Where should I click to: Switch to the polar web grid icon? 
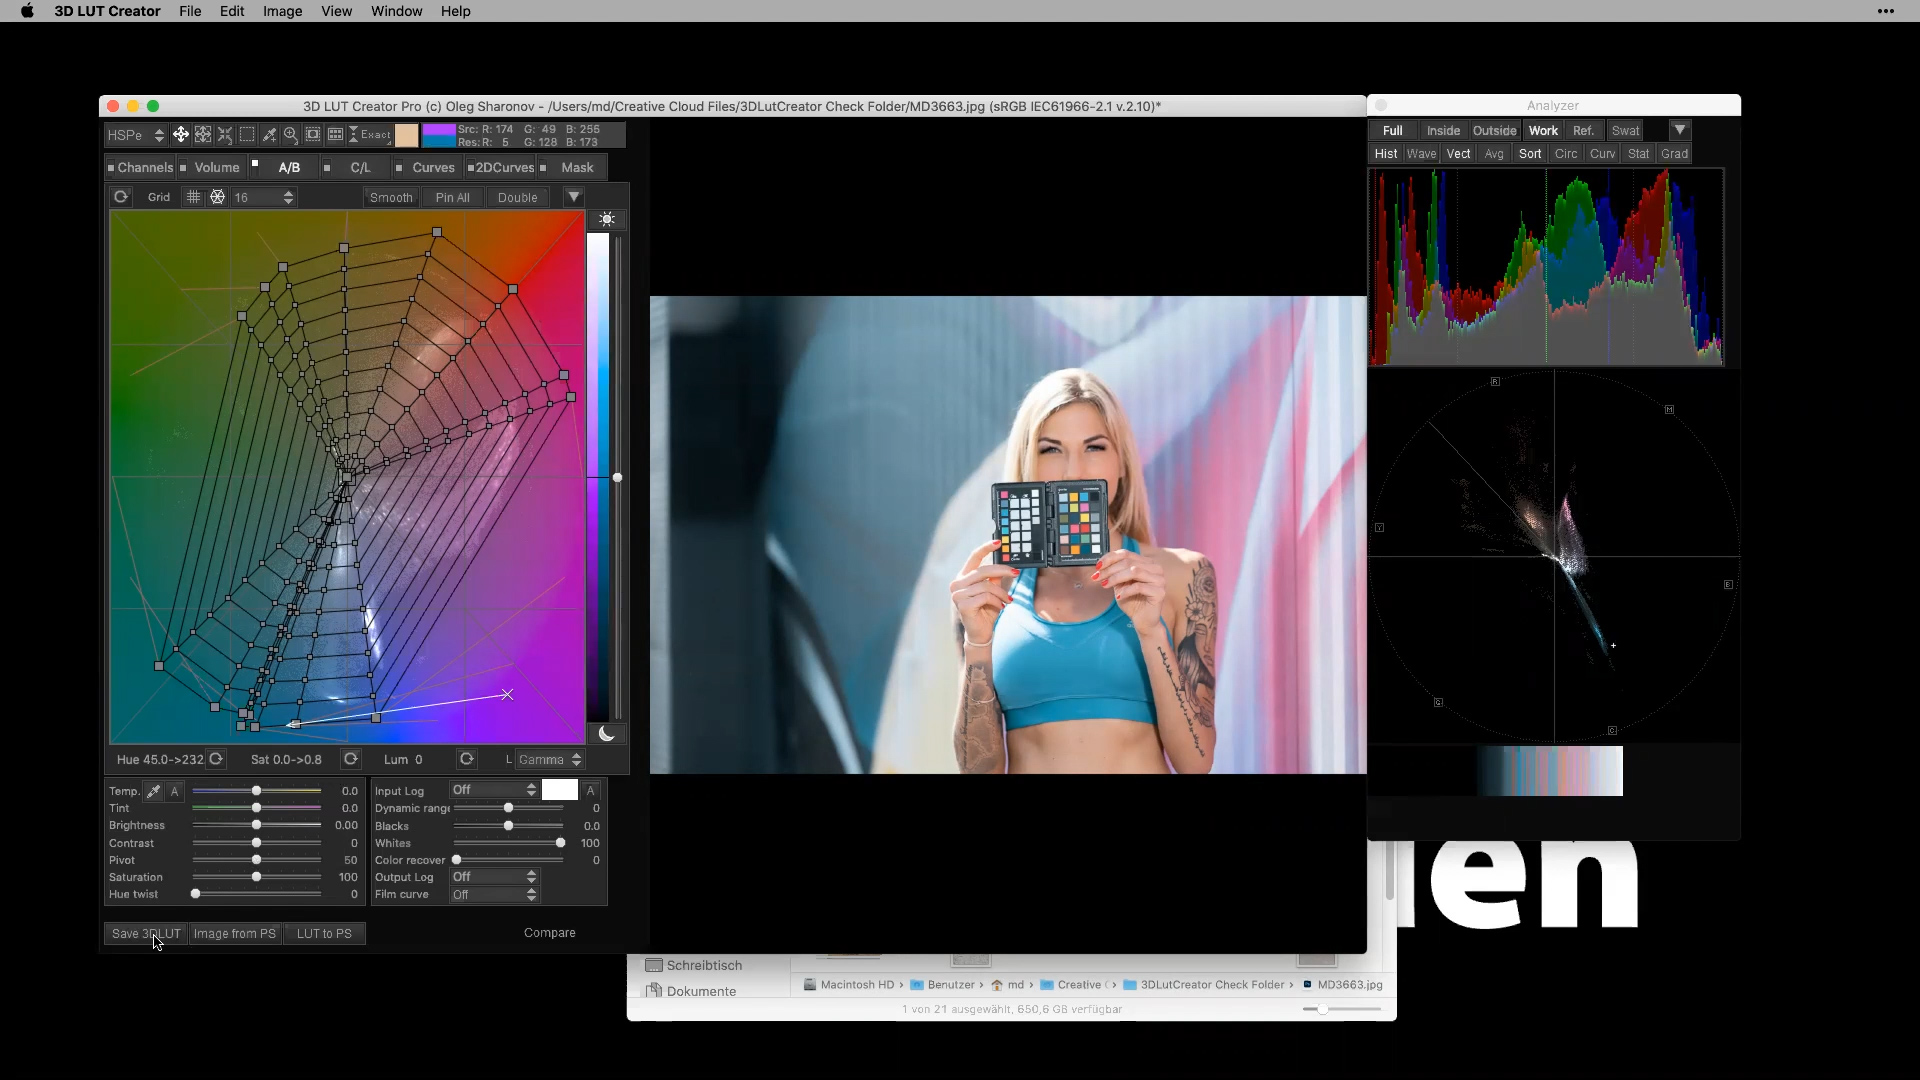[x=217, y=197]
